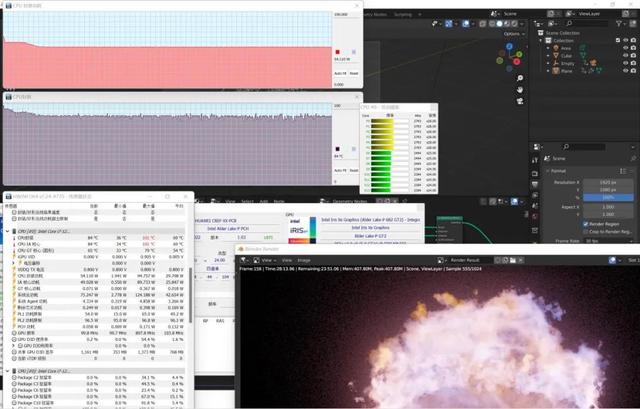Click the resolution percentage slider

608,197
